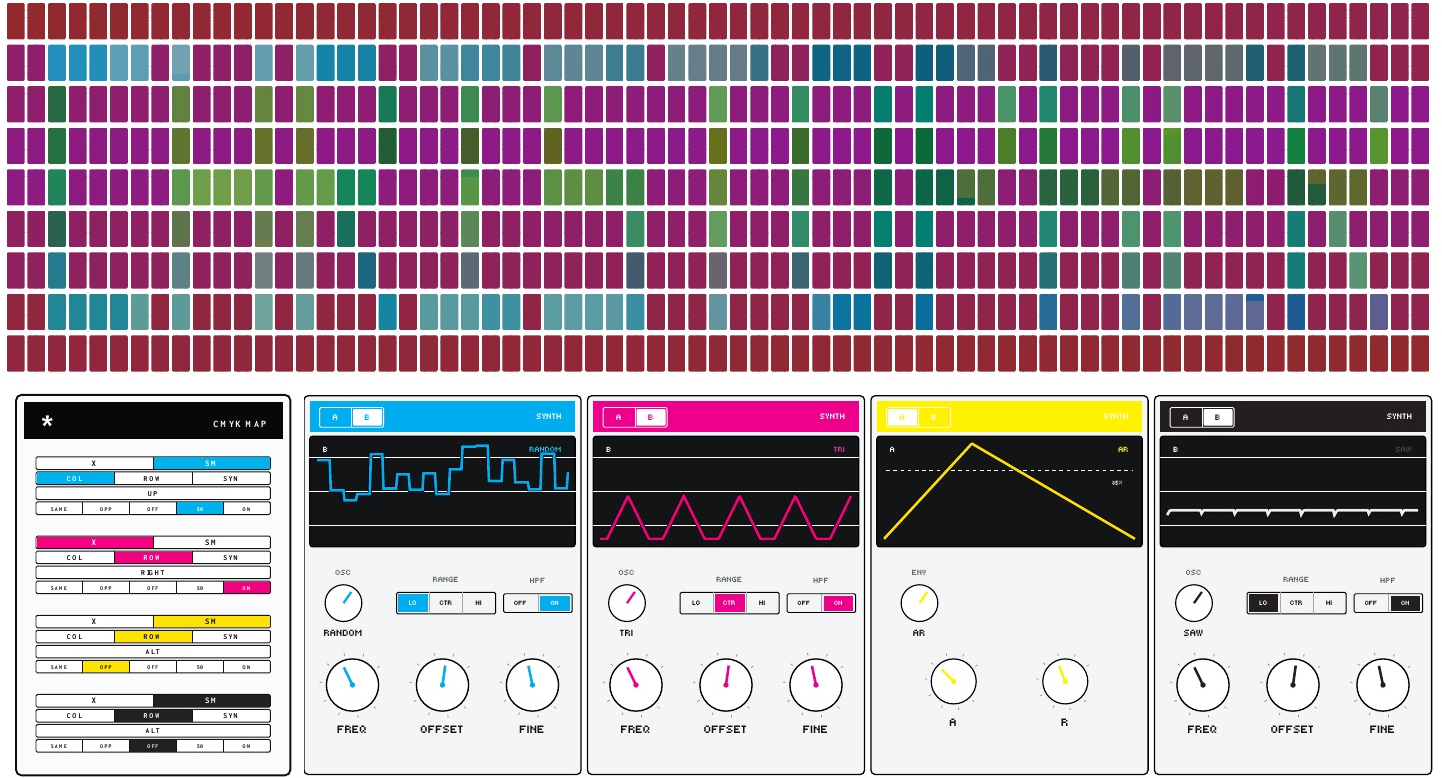The height and width of the screenshot is (778, 1442).
Task: Click the ALT direction selector in black section
Action: click(x=153, y=731)
